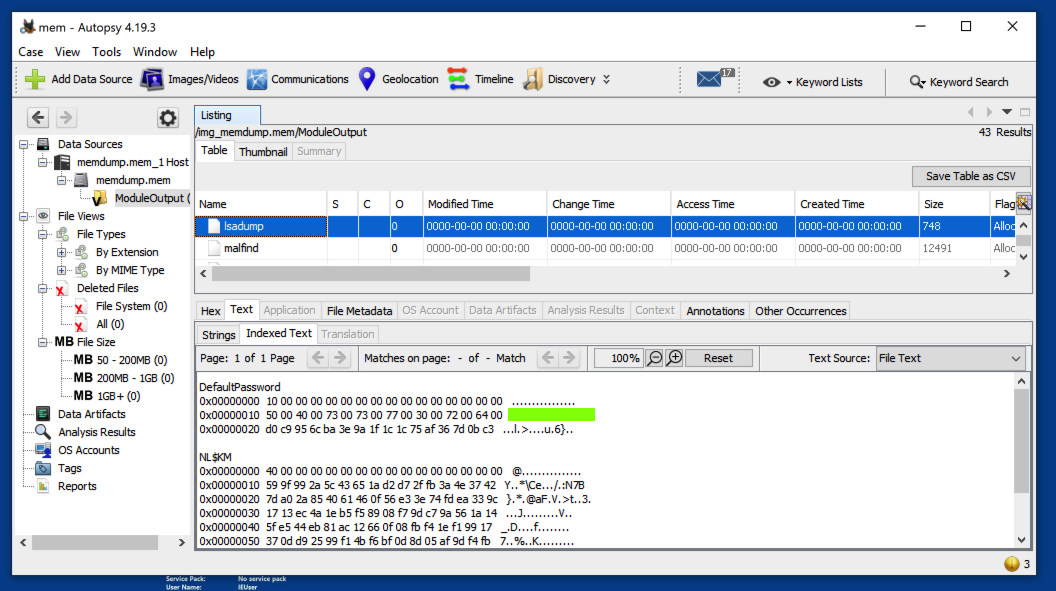1056x591 pixels.
Task: Click the column chooser icon at the table corner
Action: click(x=1024, y=203)
